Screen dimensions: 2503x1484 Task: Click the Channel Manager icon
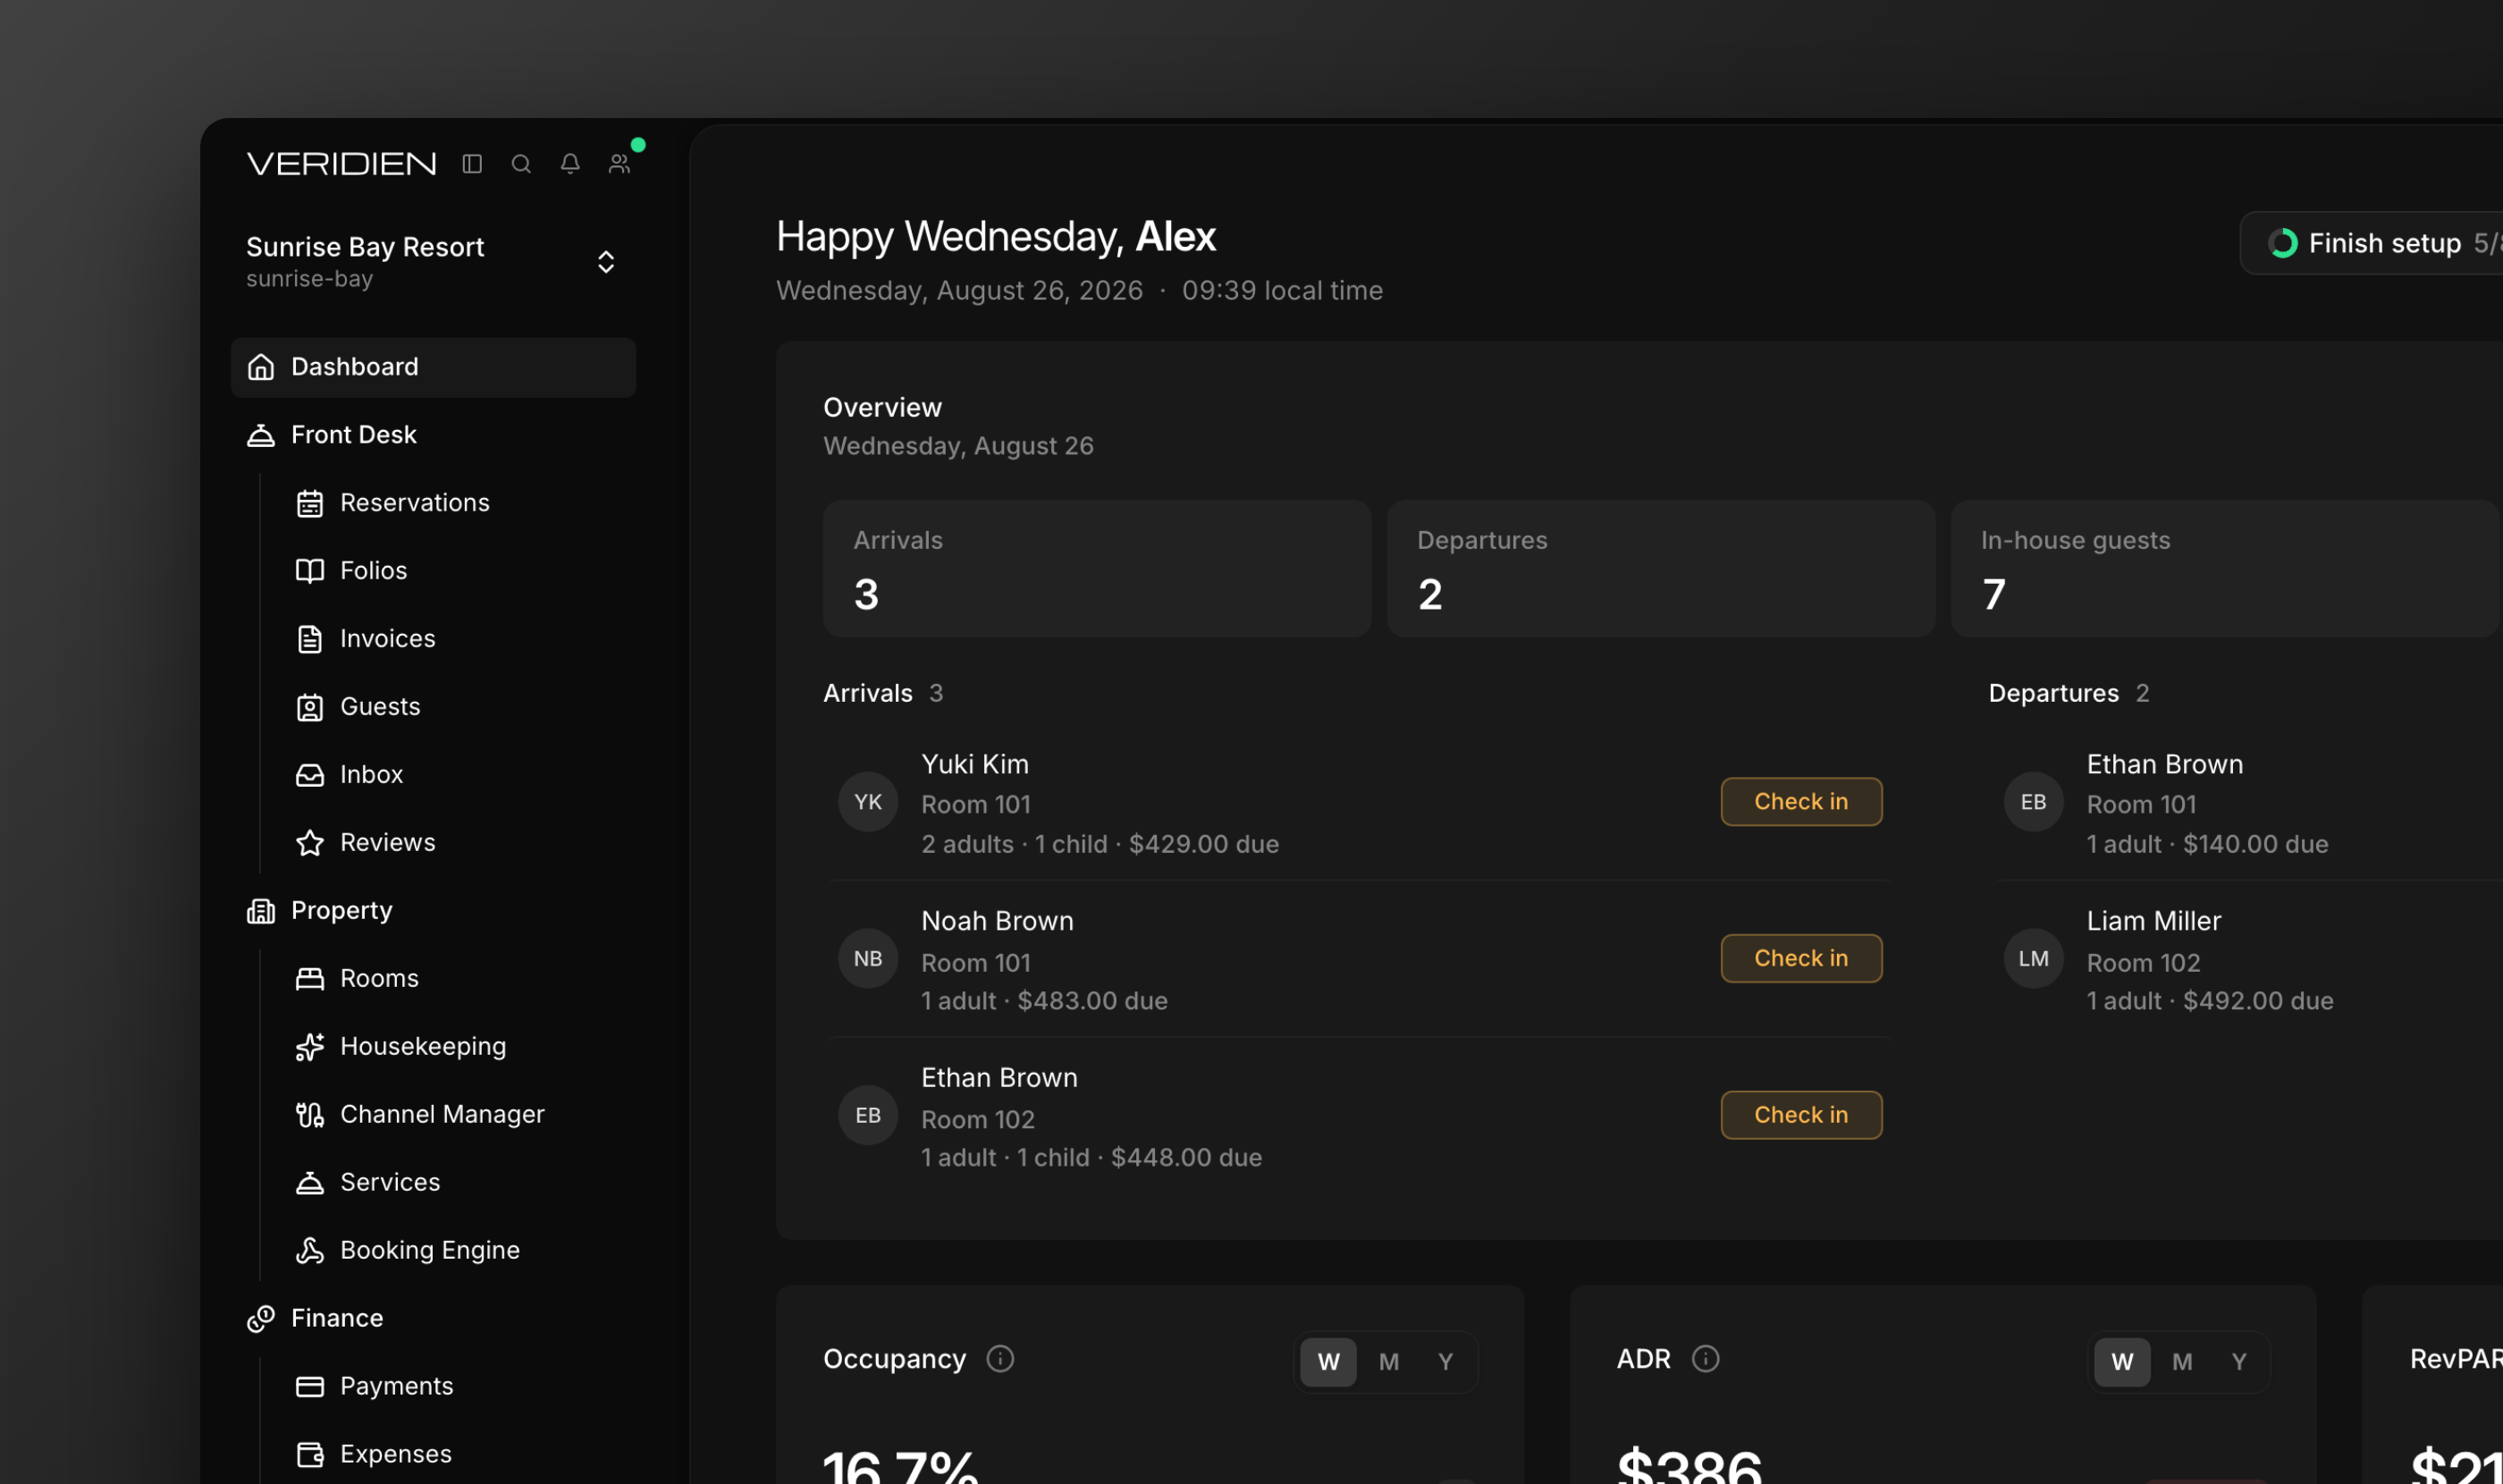click(x=310, y=1115)
